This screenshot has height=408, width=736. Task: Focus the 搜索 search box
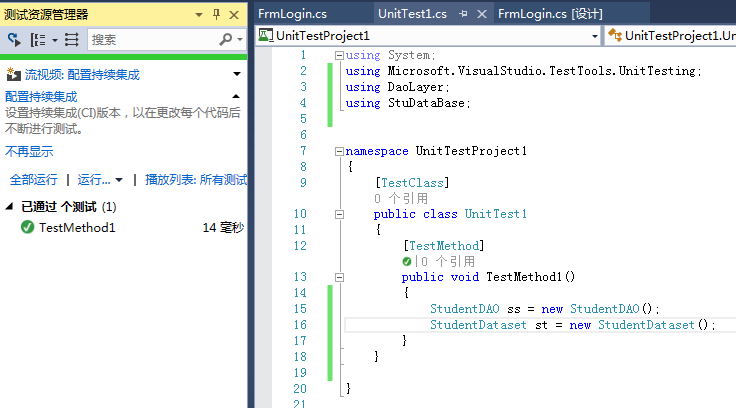click(153, 40)
